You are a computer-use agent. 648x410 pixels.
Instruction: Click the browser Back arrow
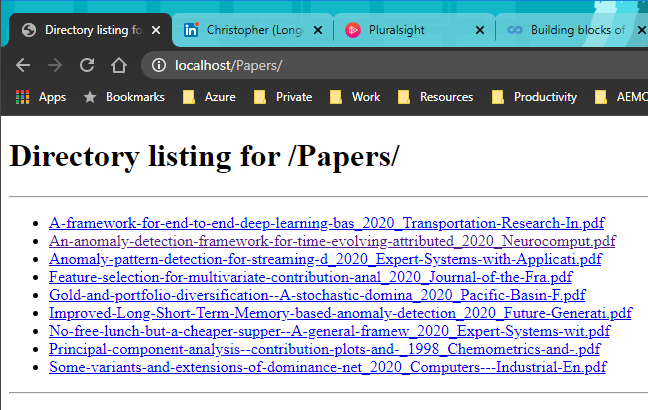(x=23, y=65)
